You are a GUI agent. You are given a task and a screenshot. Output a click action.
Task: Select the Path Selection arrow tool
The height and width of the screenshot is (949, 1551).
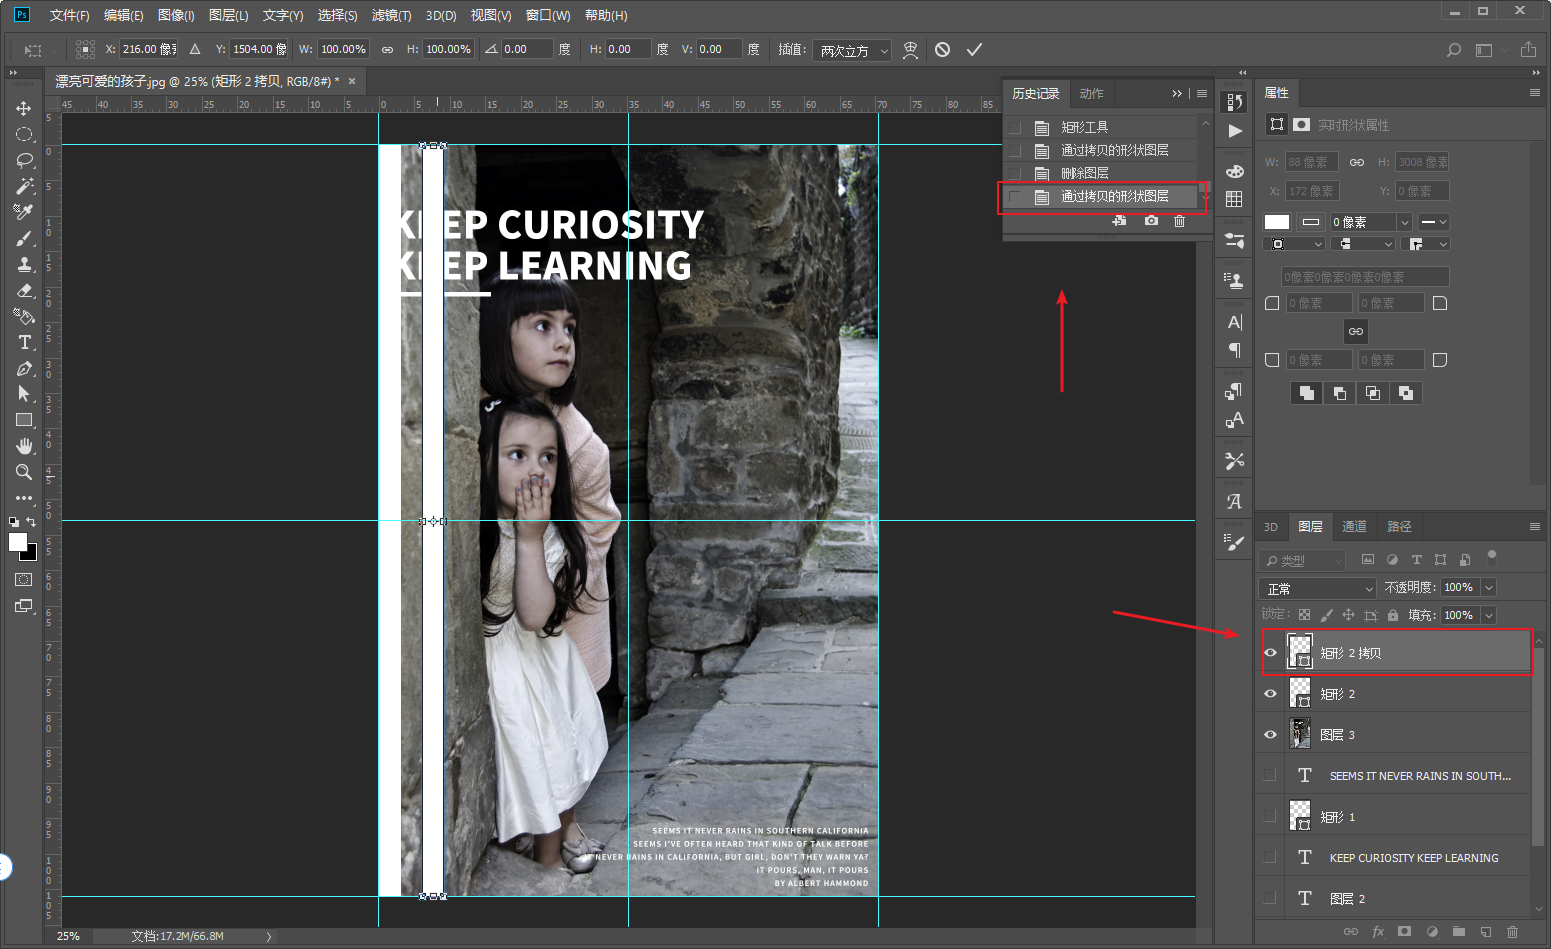[24, 394]
